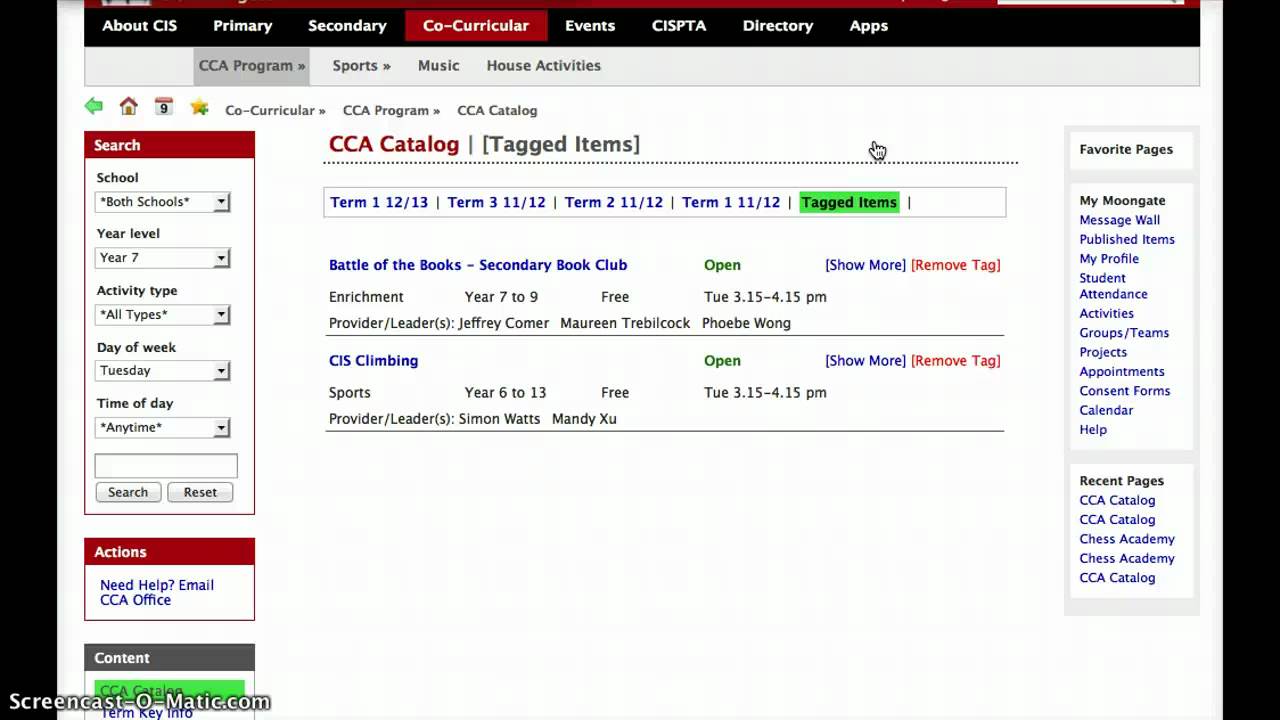Open Calendar link in My Moongate
Viewport: 1280px width, 720px height.
coord(1106,411)
